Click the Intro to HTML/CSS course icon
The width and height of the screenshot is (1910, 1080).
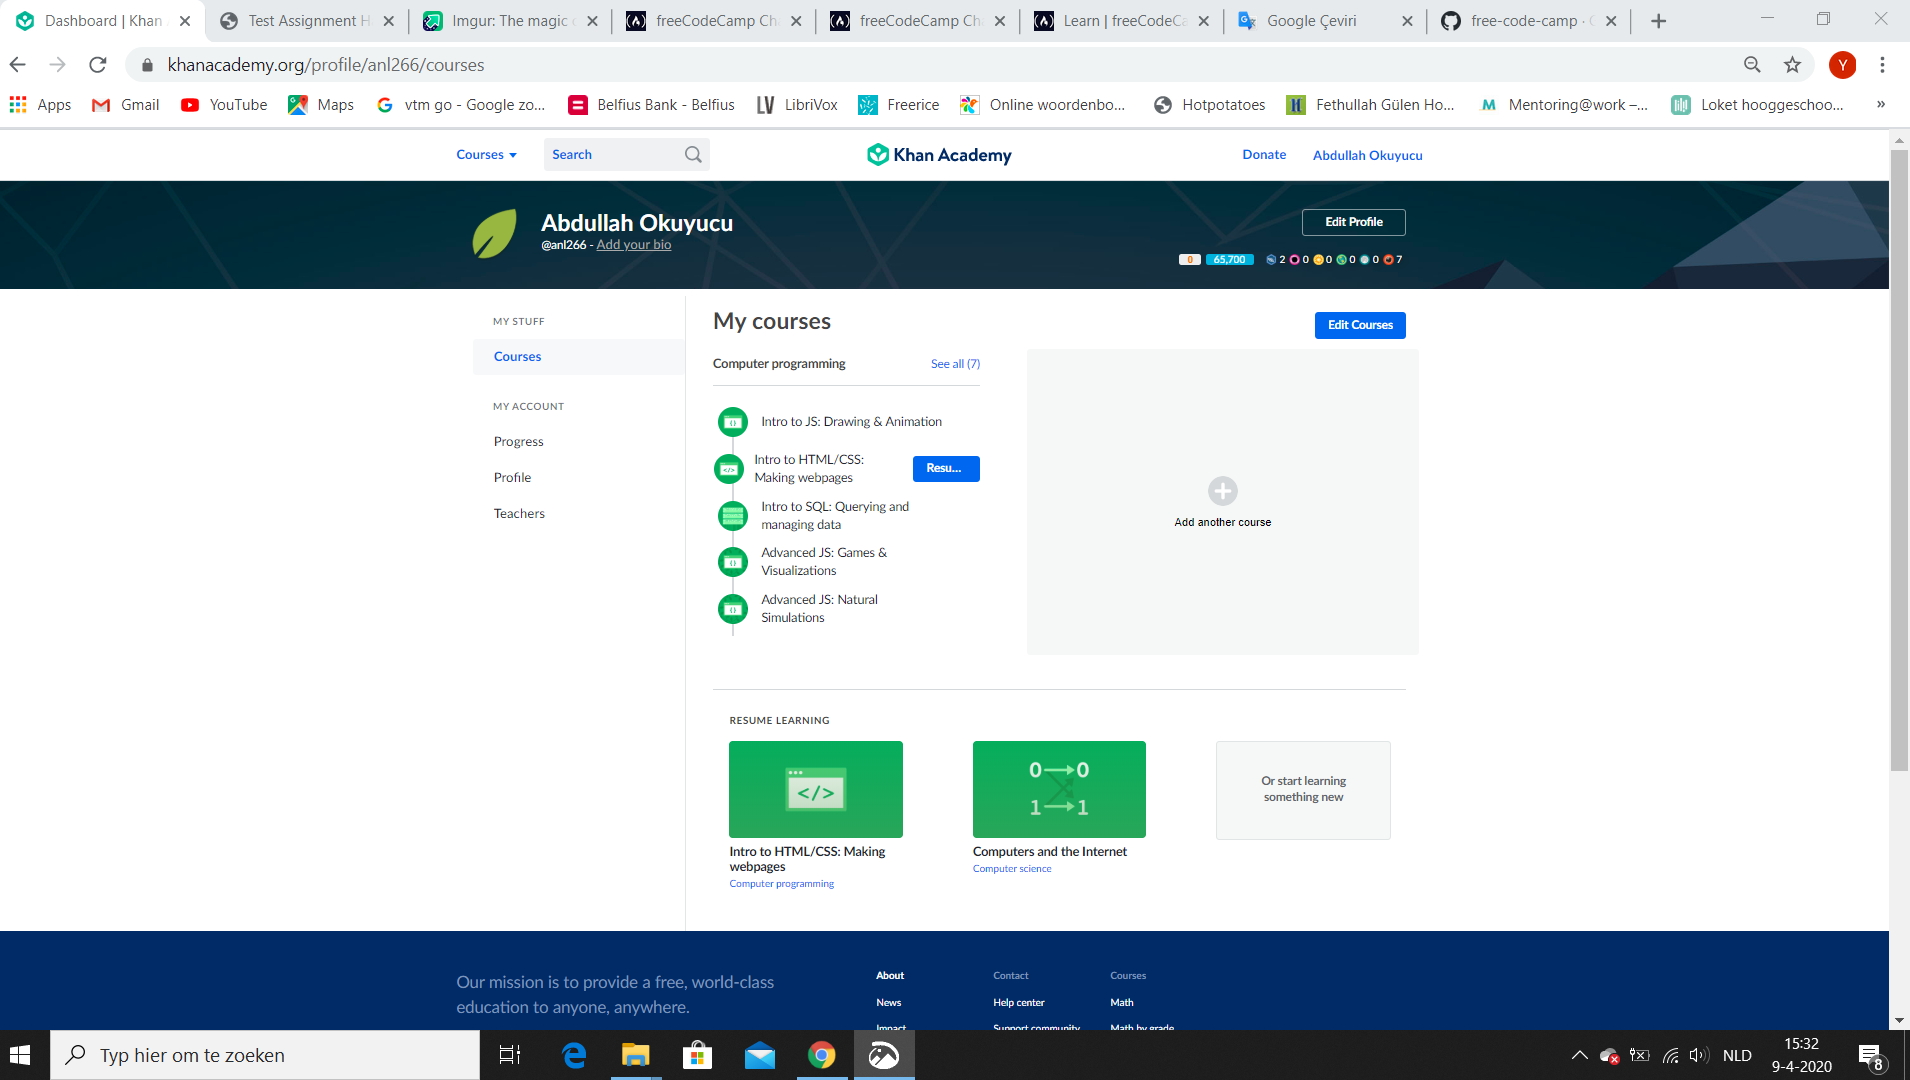[729, 469]
